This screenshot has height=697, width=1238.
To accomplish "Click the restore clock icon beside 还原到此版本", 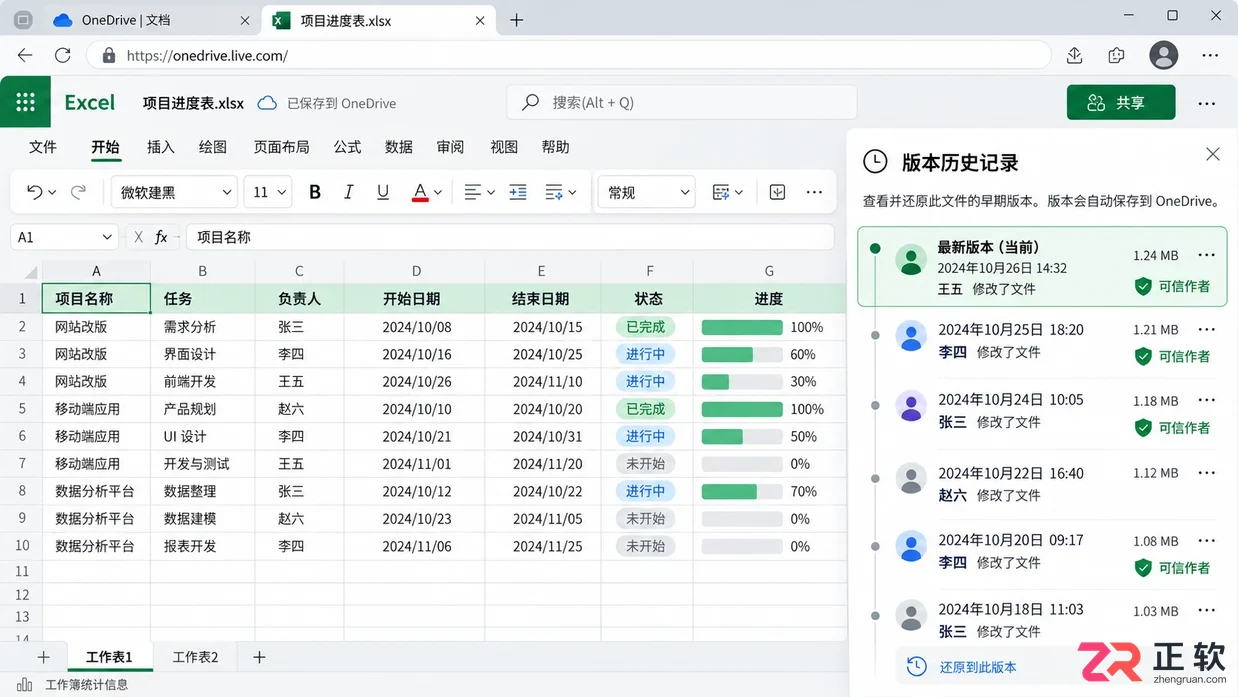I will point(916,666).
